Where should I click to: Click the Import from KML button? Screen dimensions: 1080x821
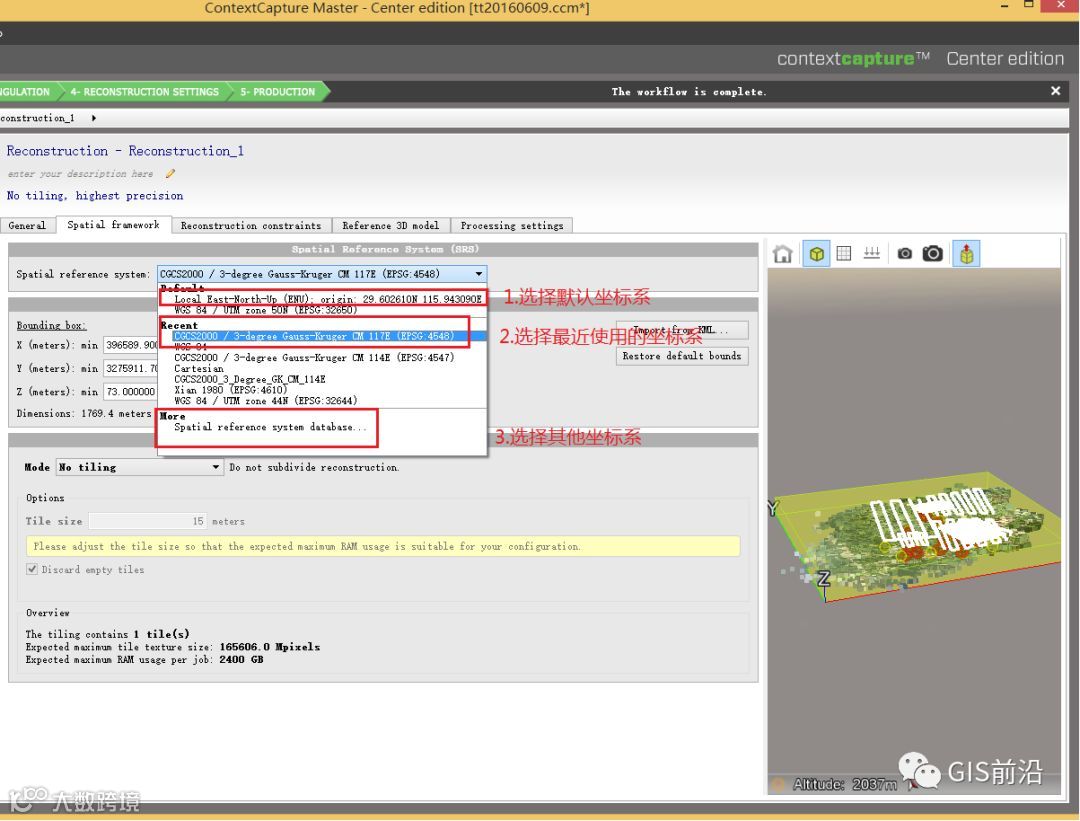682,331
